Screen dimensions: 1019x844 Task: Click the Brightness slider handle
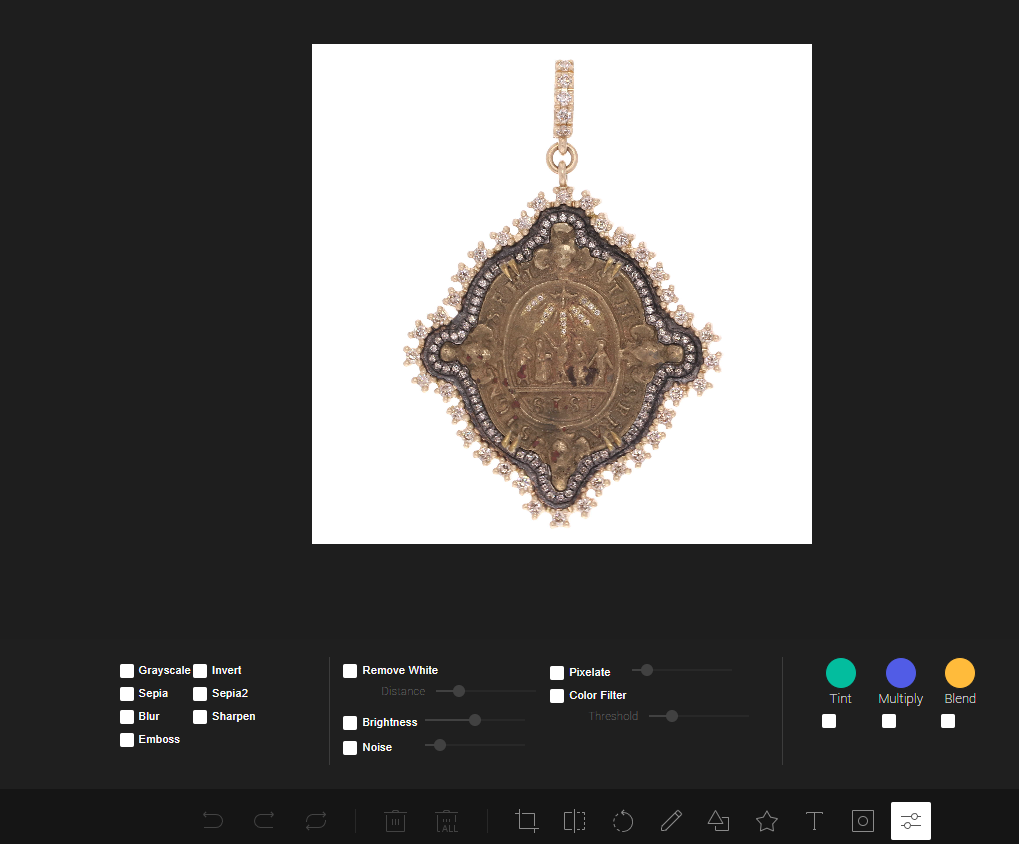click(x=475, y=720)
